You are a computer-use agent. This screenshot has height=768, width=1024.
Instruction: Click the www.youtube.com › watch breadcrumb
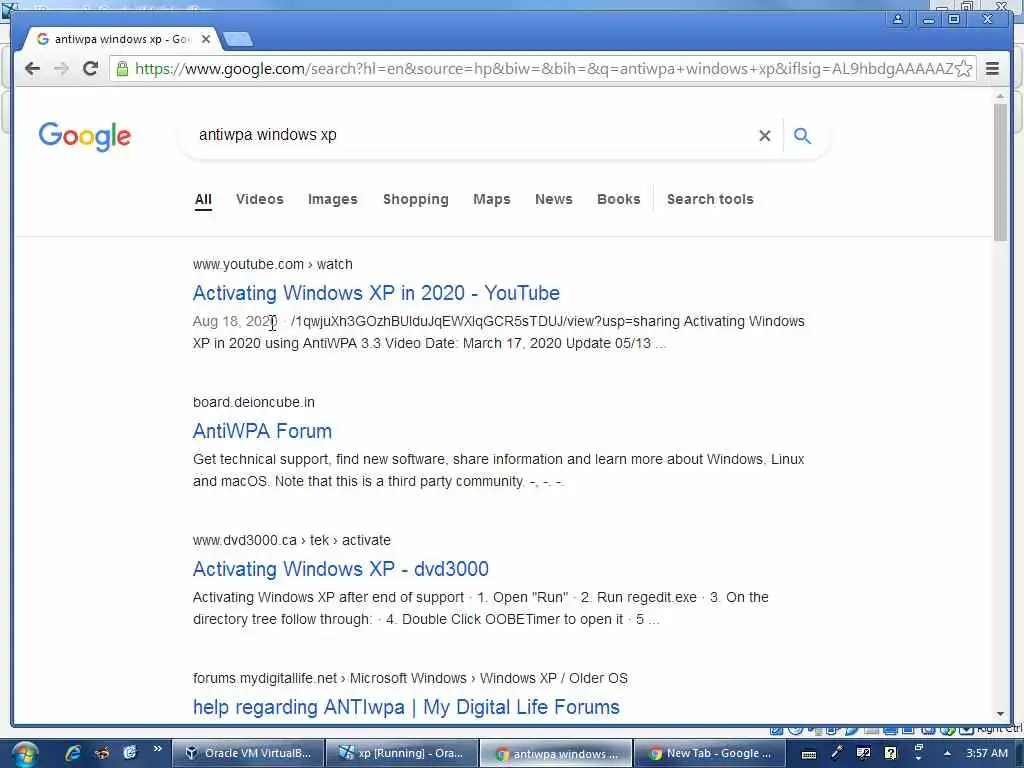(273, 264)
